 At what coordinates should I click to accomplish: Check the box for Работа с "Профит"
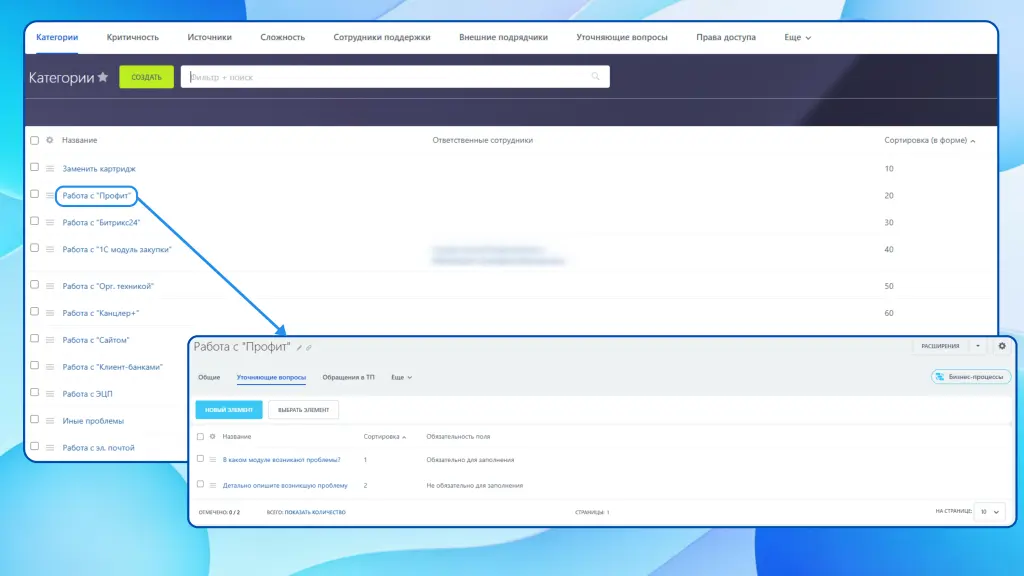coord(35,194)
